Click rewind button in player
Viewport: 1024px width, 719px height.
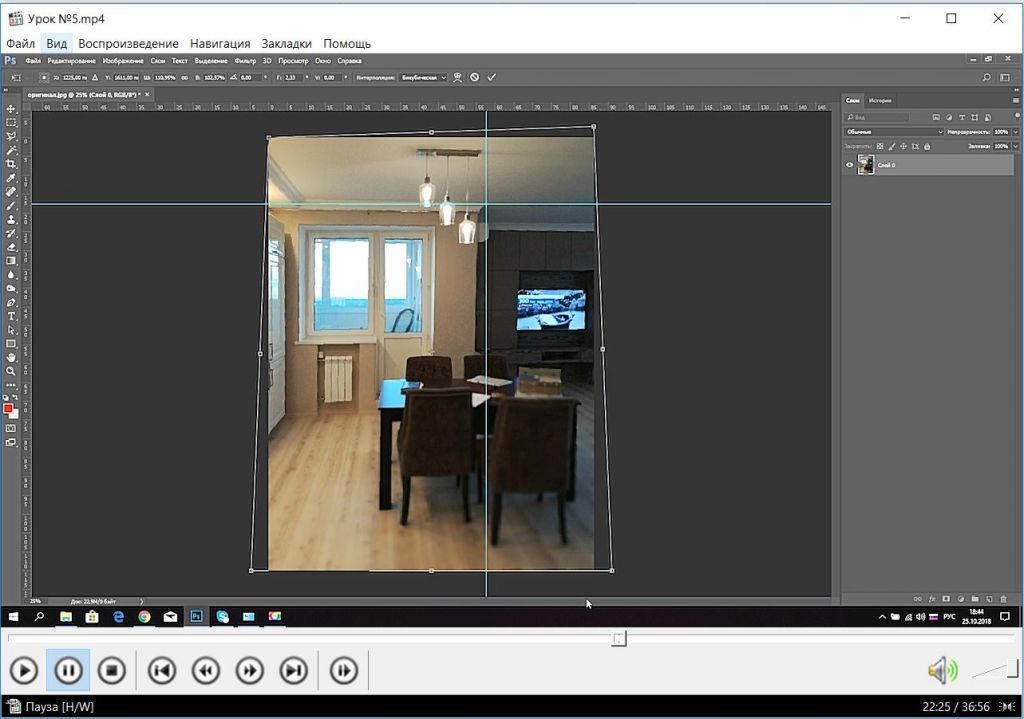click(x=206, y=671)
